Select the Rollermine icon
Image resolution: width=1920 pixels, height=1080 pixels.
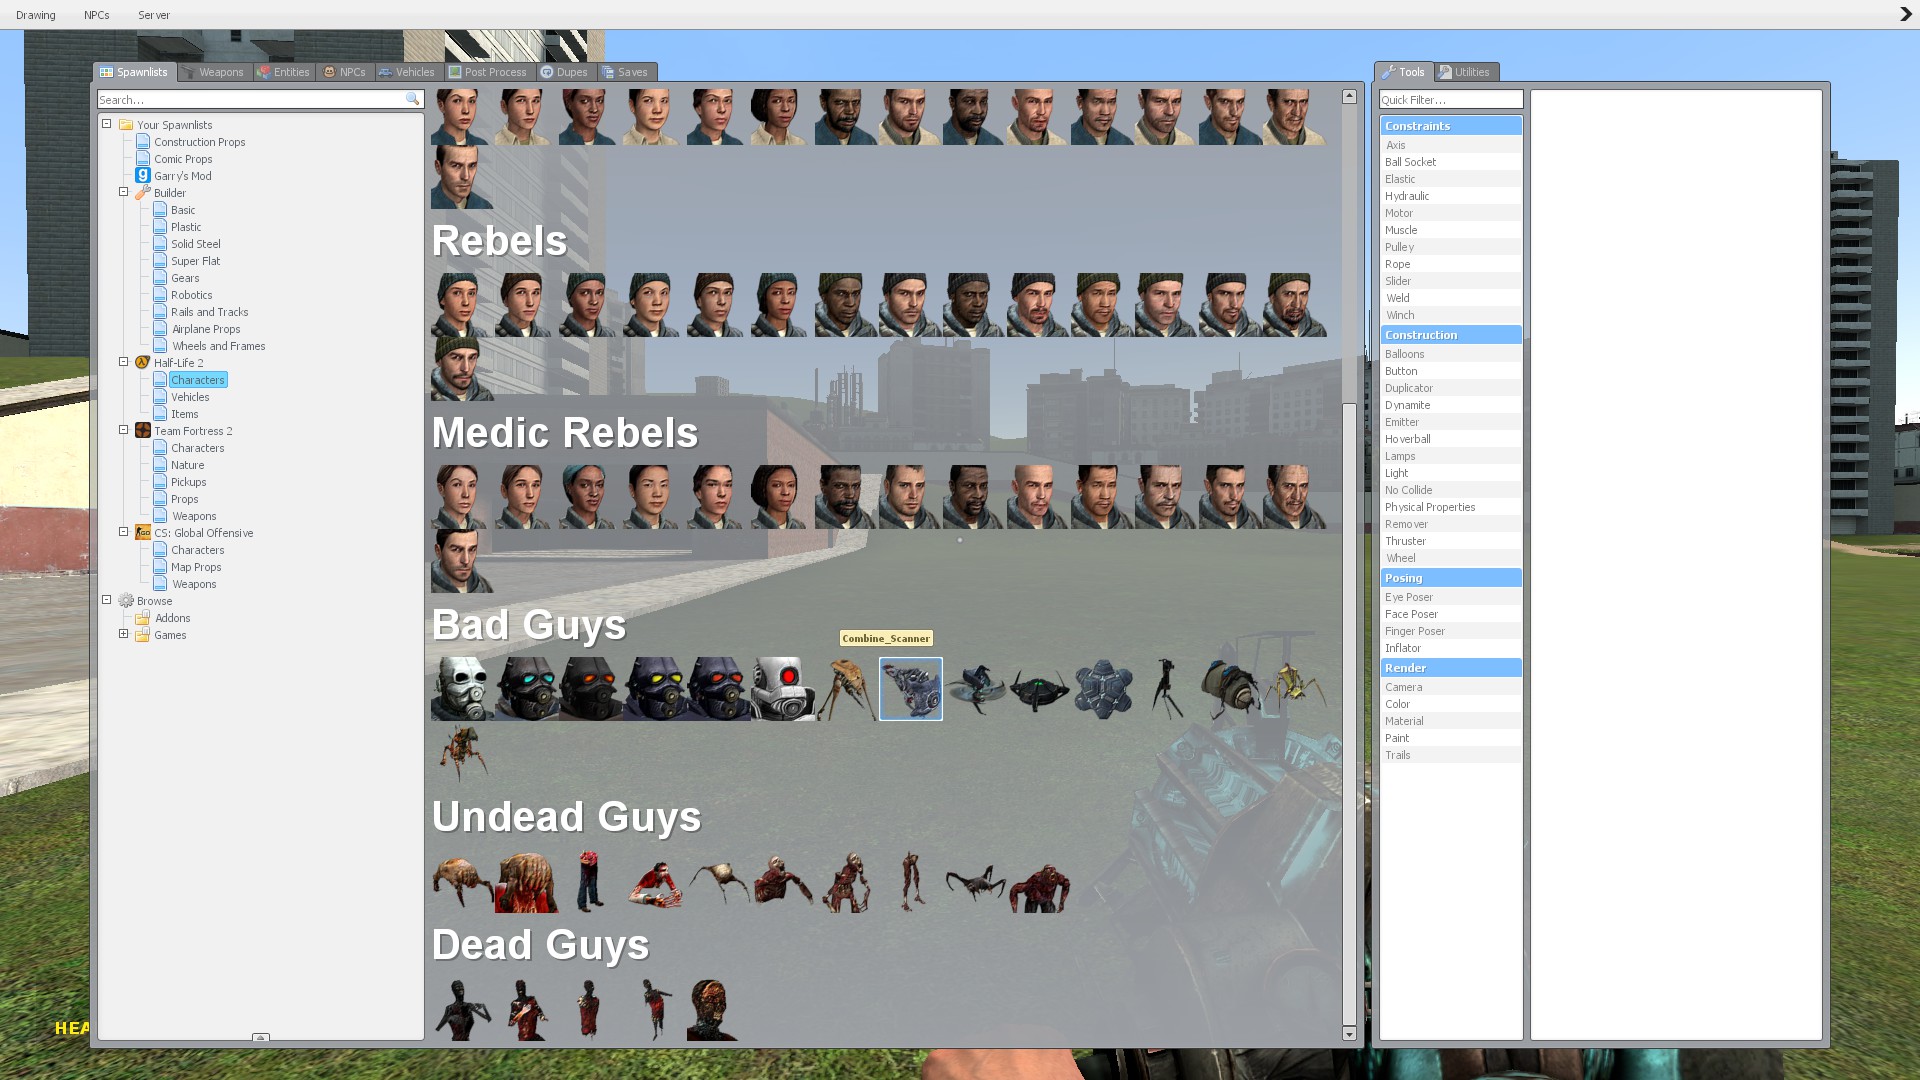click(1103, 689)
